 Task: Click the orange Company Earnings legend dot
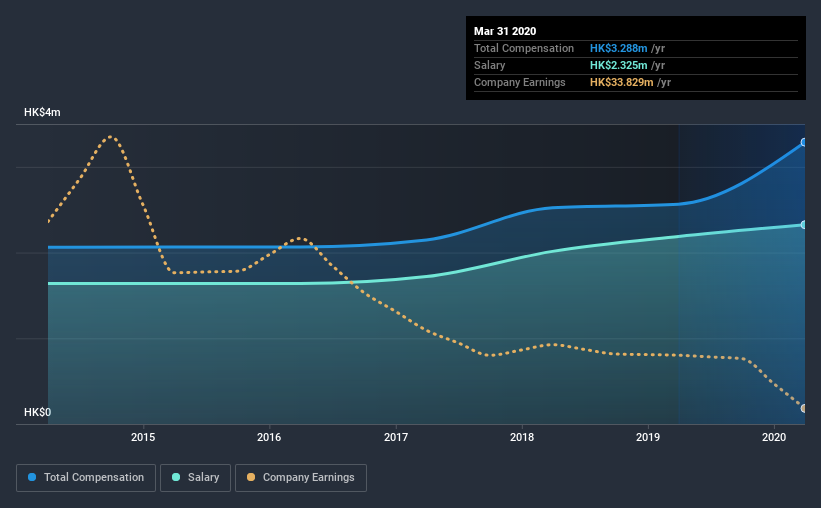pos(251,477)
